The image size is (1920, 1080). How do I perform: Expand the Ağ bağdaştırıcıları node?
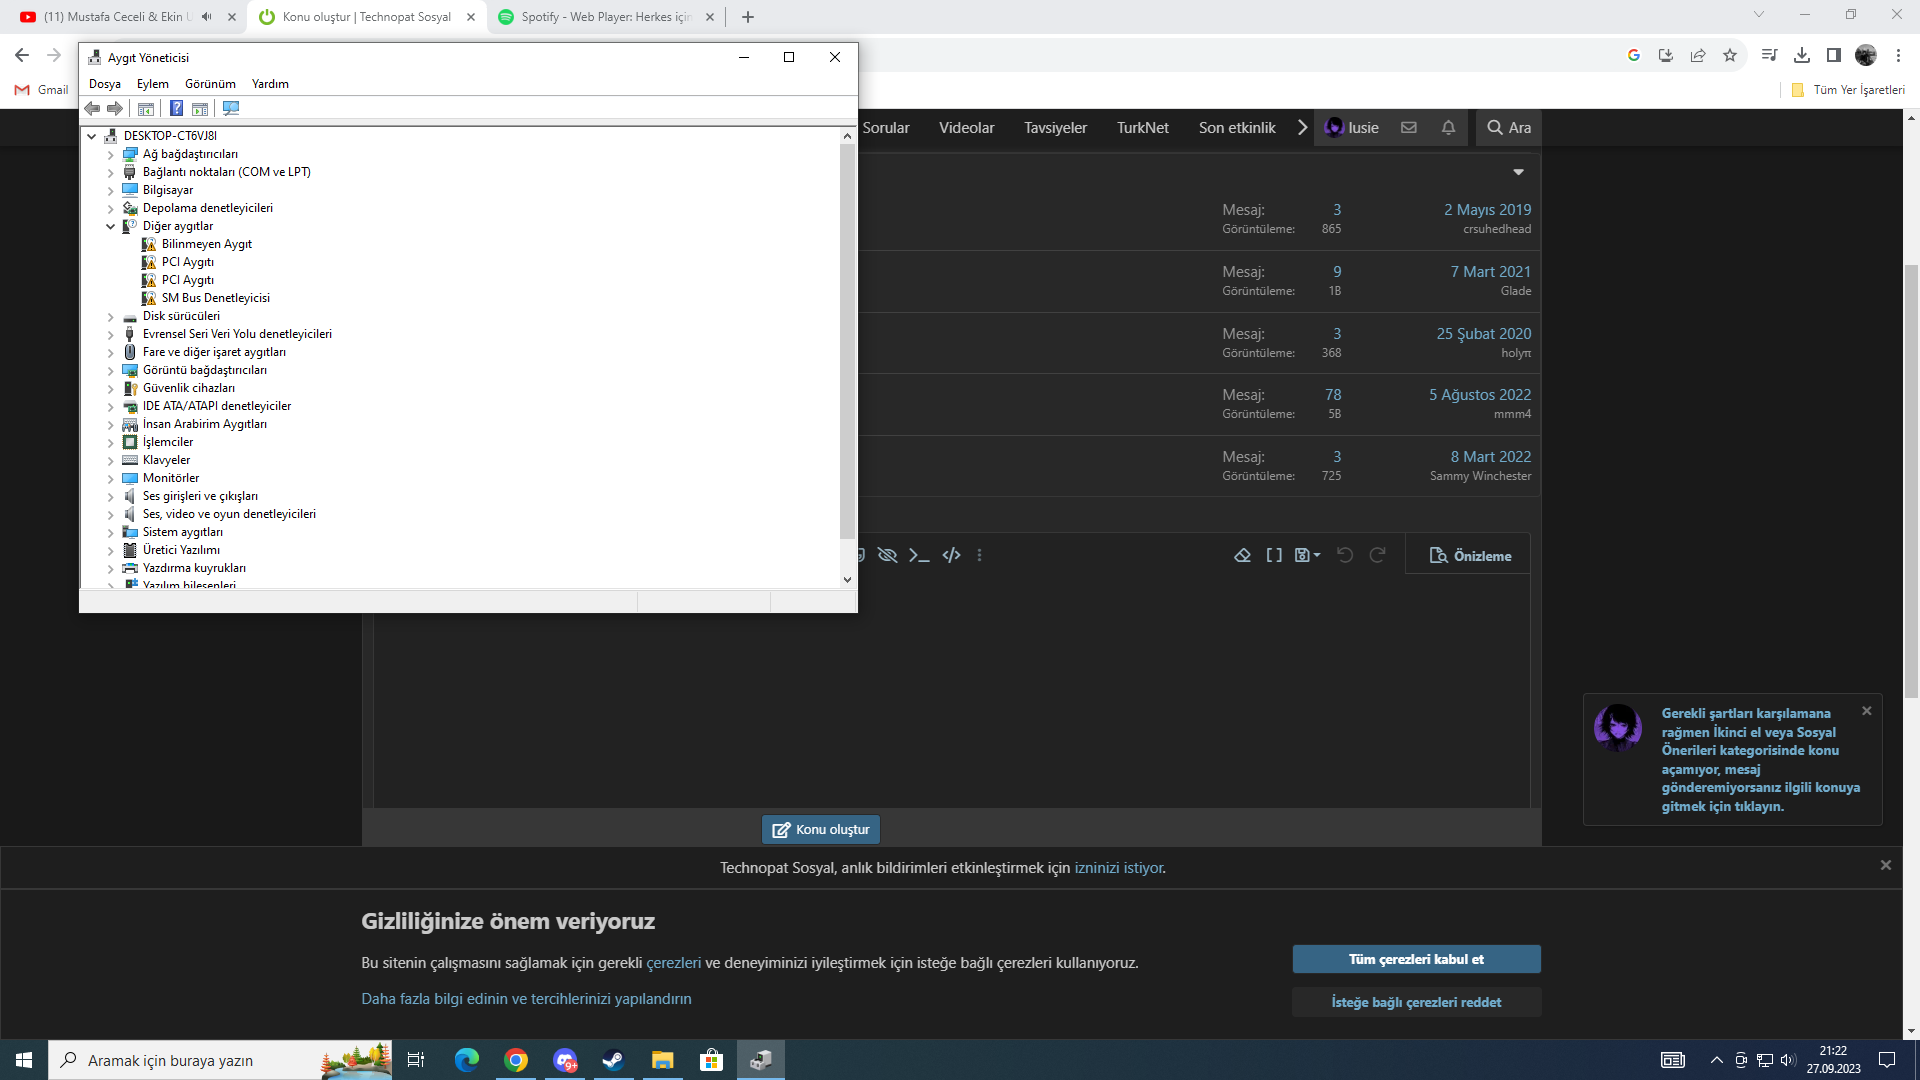point(111,155)
